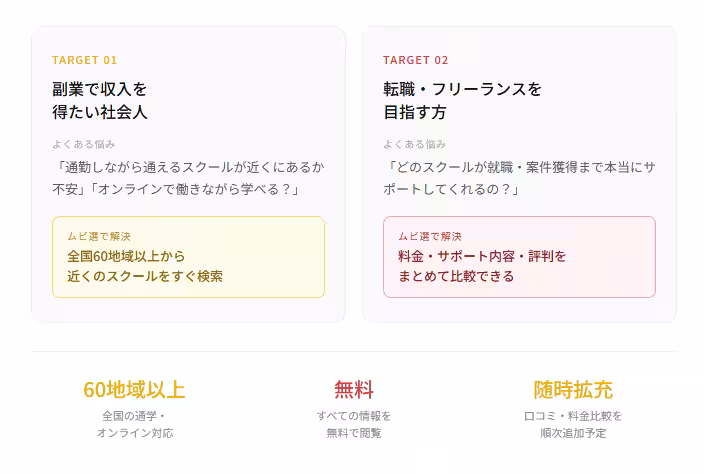Click the 随時拡充 statistic
Image resolution: width=704 pixels, height=474 pixels.
573,389
